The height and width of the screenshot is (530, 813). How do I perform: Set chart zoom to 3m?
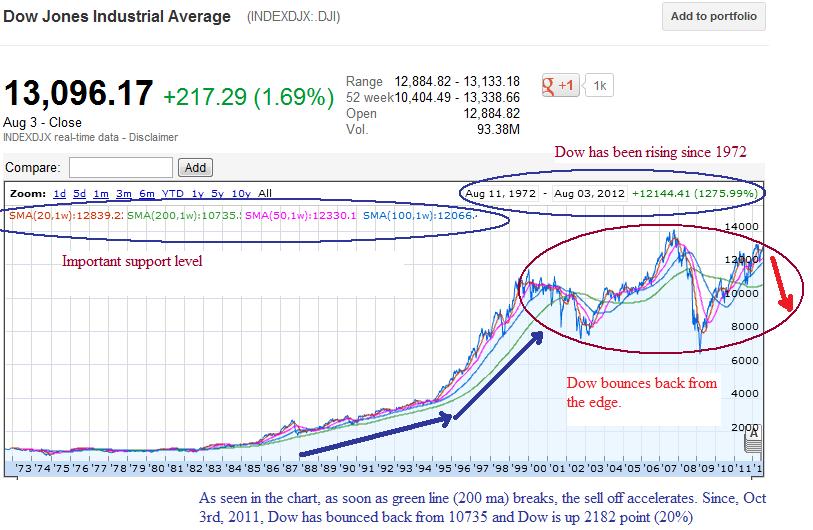coord(123,193)
